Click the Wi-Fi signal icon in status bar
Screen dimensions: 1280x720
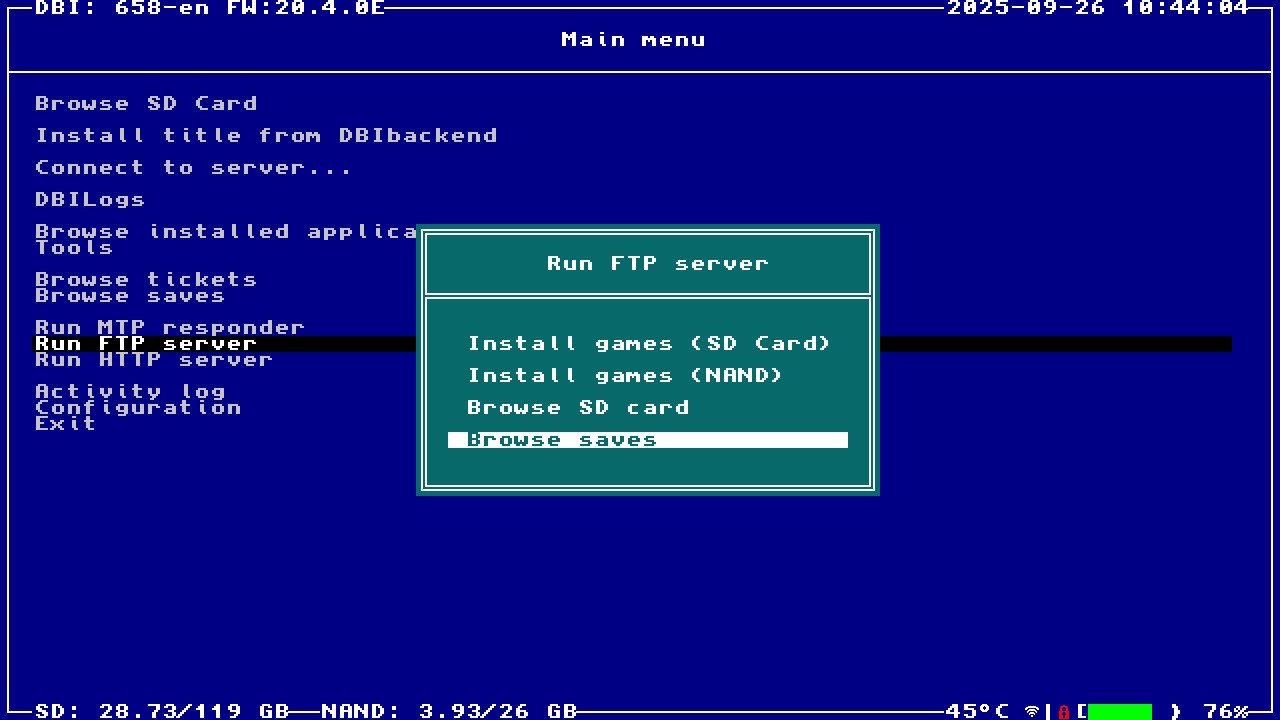coord(1033,712)
